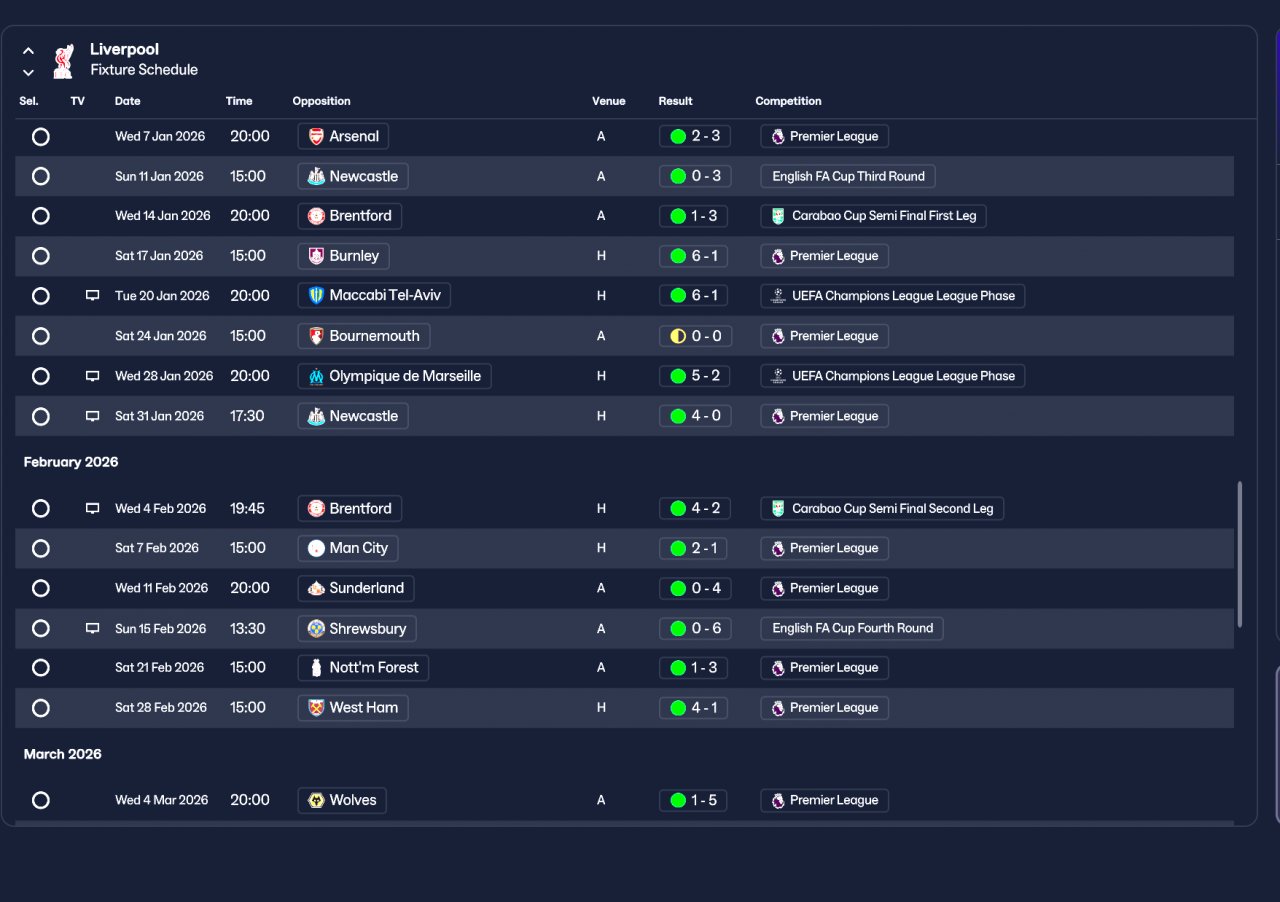Select the Sun 11 Jan Newcastle fixture radio
Viewport: 1280px width, 902px height.
point(41,176)
